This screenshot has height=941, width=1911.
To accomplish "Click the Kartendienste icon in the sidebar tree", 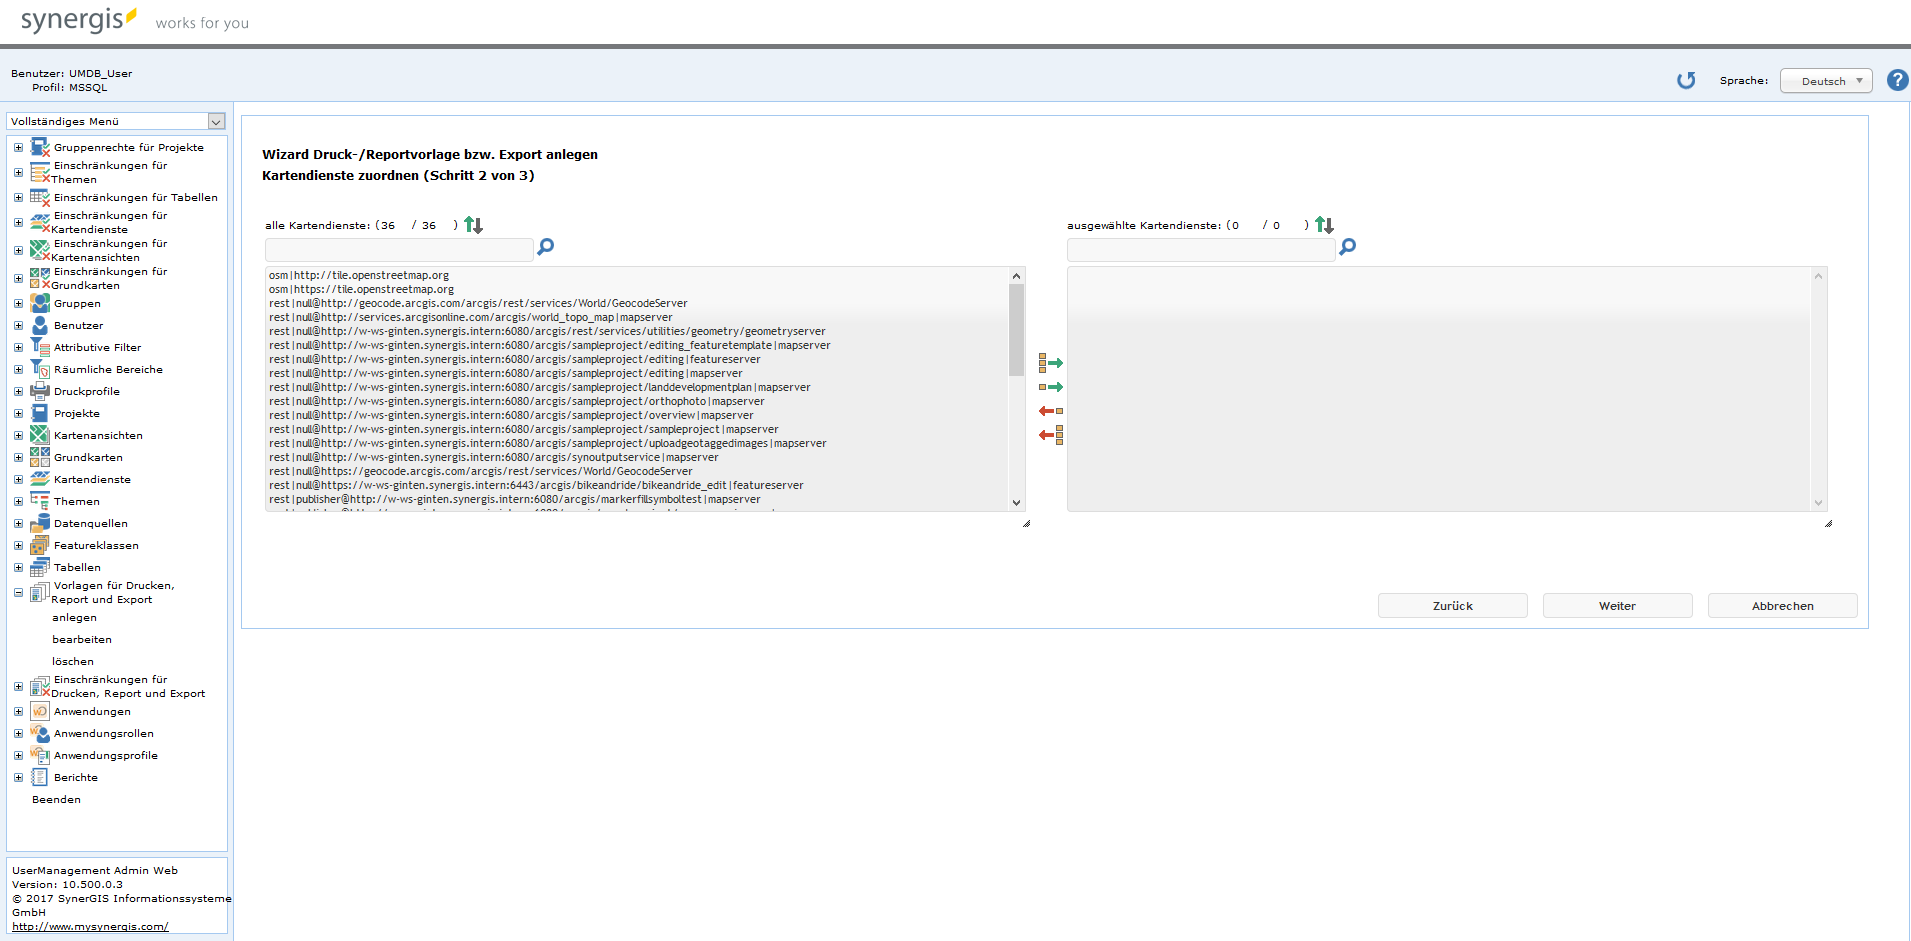I will [x=40, y=479].
